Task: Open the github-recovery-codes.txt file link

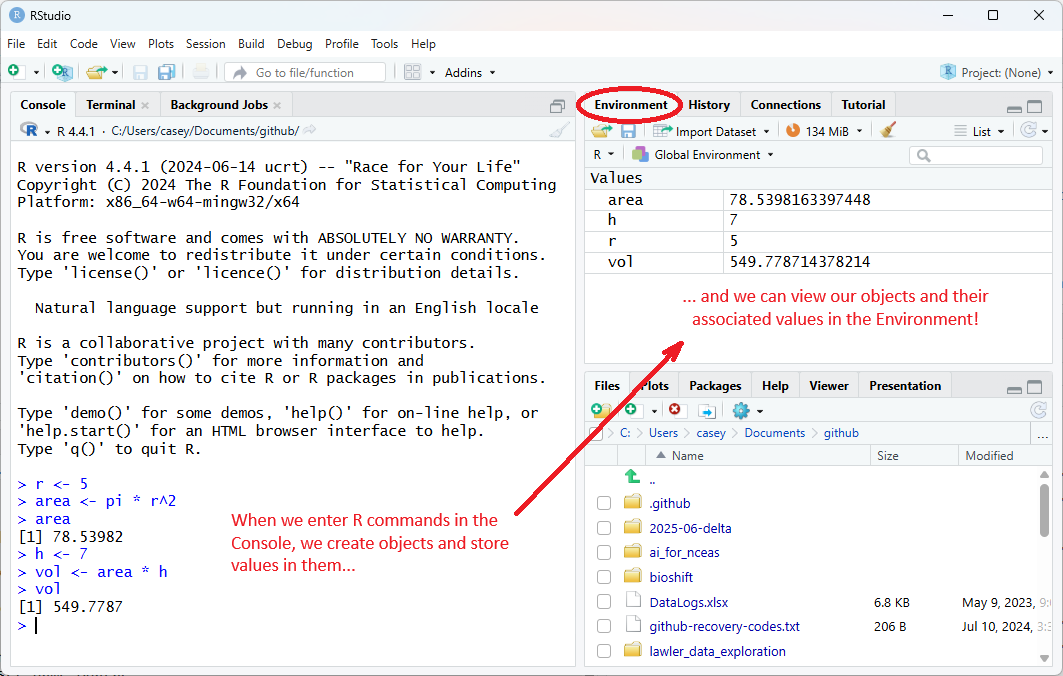Action: tap(724, 627)
